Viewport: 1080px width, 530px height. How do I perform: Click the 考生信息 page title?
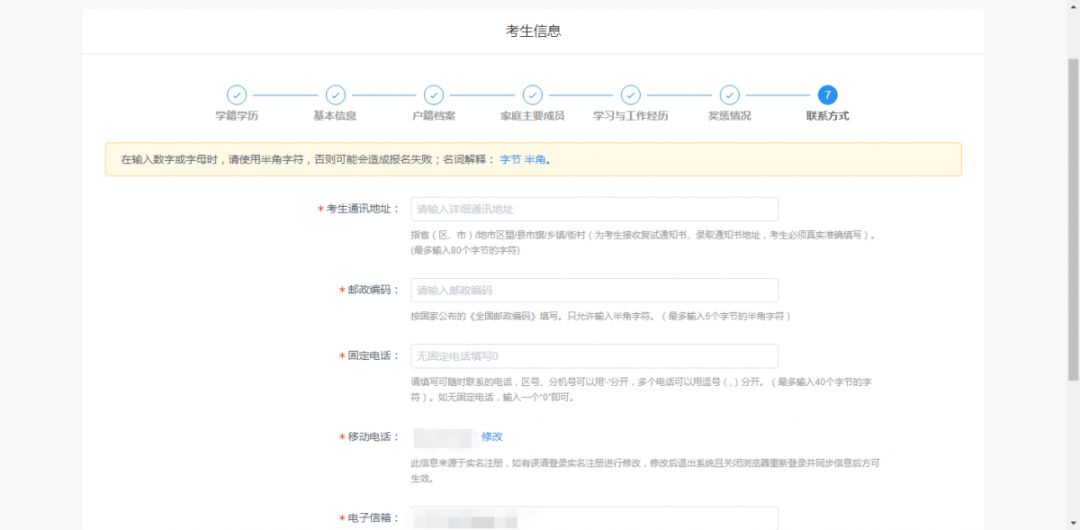coord(533,31)
